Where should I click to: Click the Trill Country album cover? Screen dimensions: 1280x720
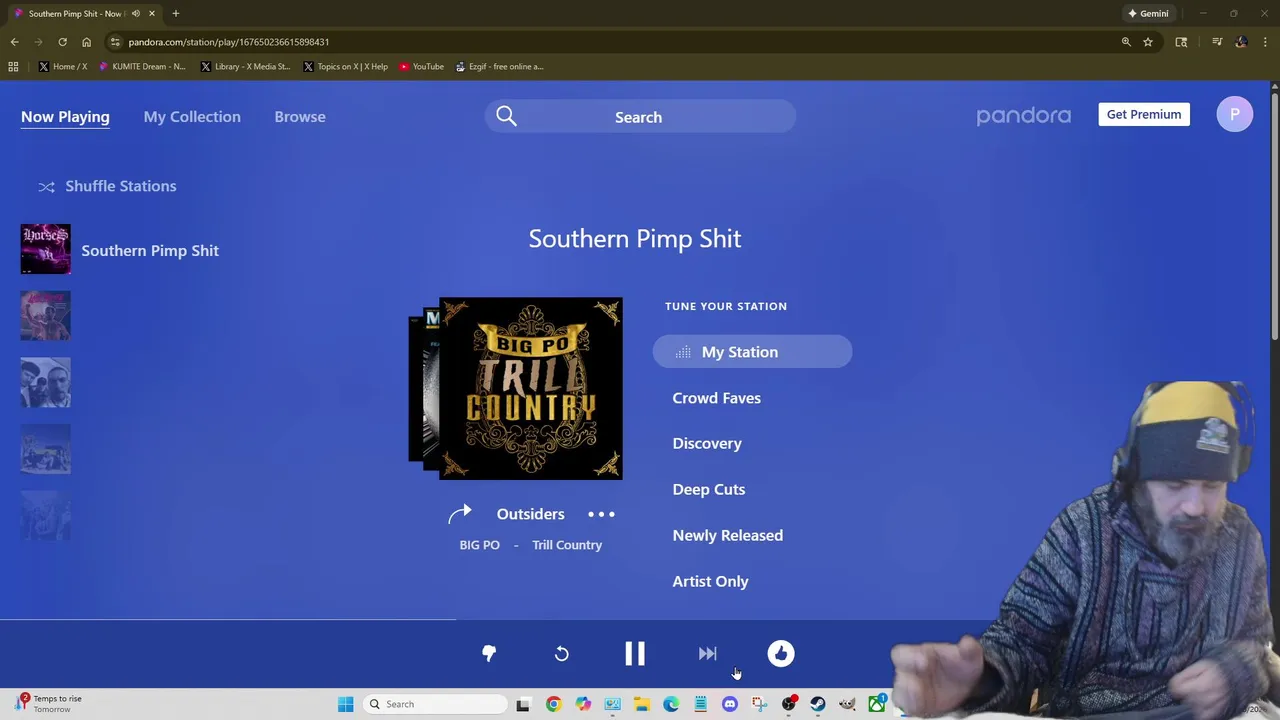(x=530, y=388)
